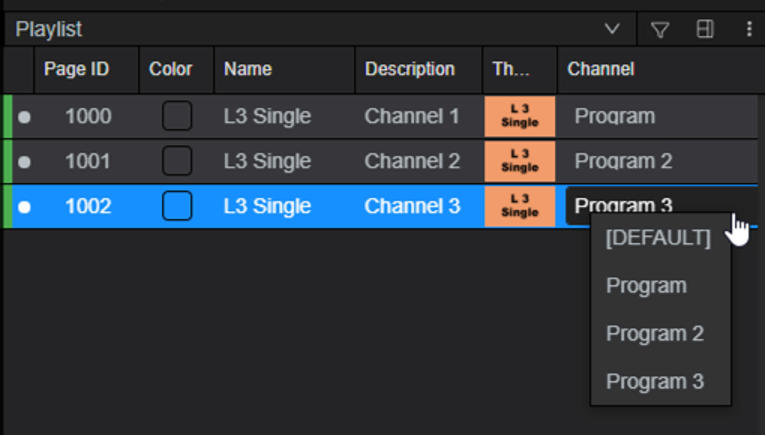
Task: Click the status dot for page 1001
Action: pyautogui.click(x=24, y=161)
